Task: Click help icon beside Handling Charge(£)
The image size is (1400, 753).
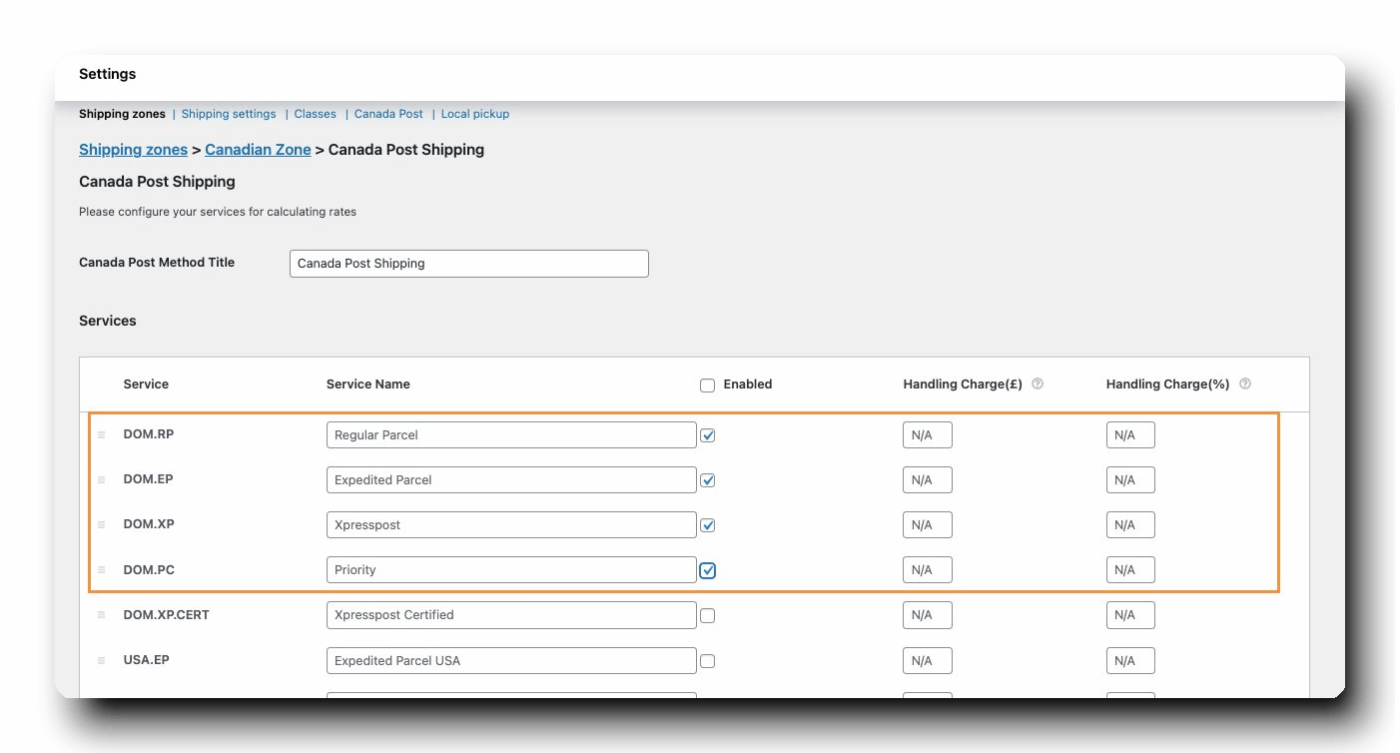Action: 1037,384
